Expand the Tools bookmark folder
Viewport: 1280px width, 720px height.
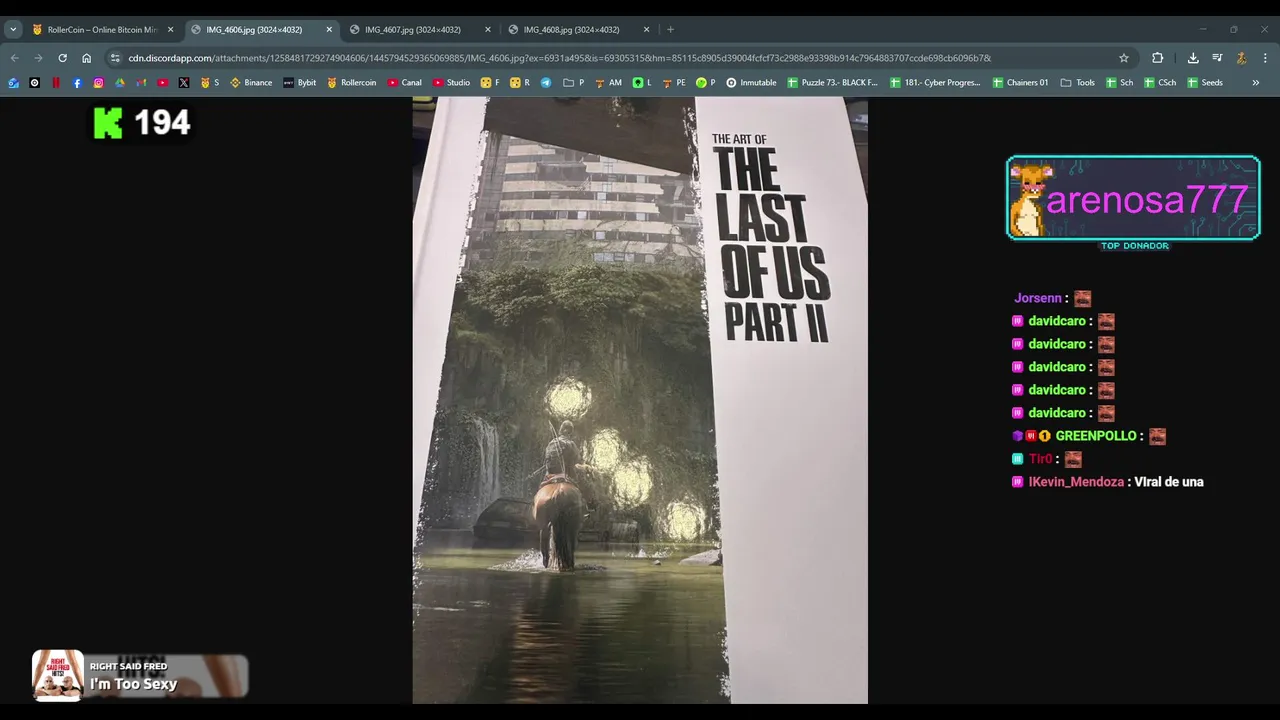coord(1078,83)
